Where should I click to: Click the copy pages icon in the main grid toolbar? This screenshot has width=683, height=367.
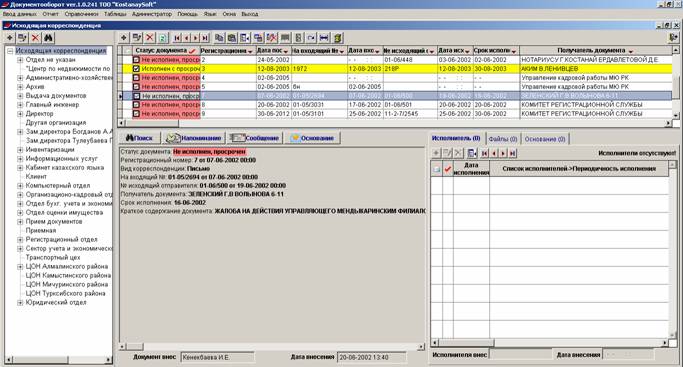point(219,38)
